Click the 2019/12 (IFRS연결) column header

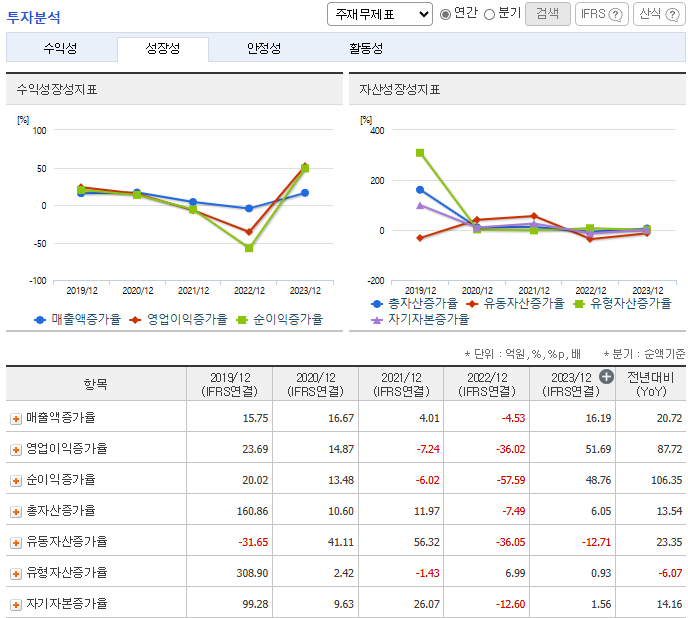click(229, 384)
